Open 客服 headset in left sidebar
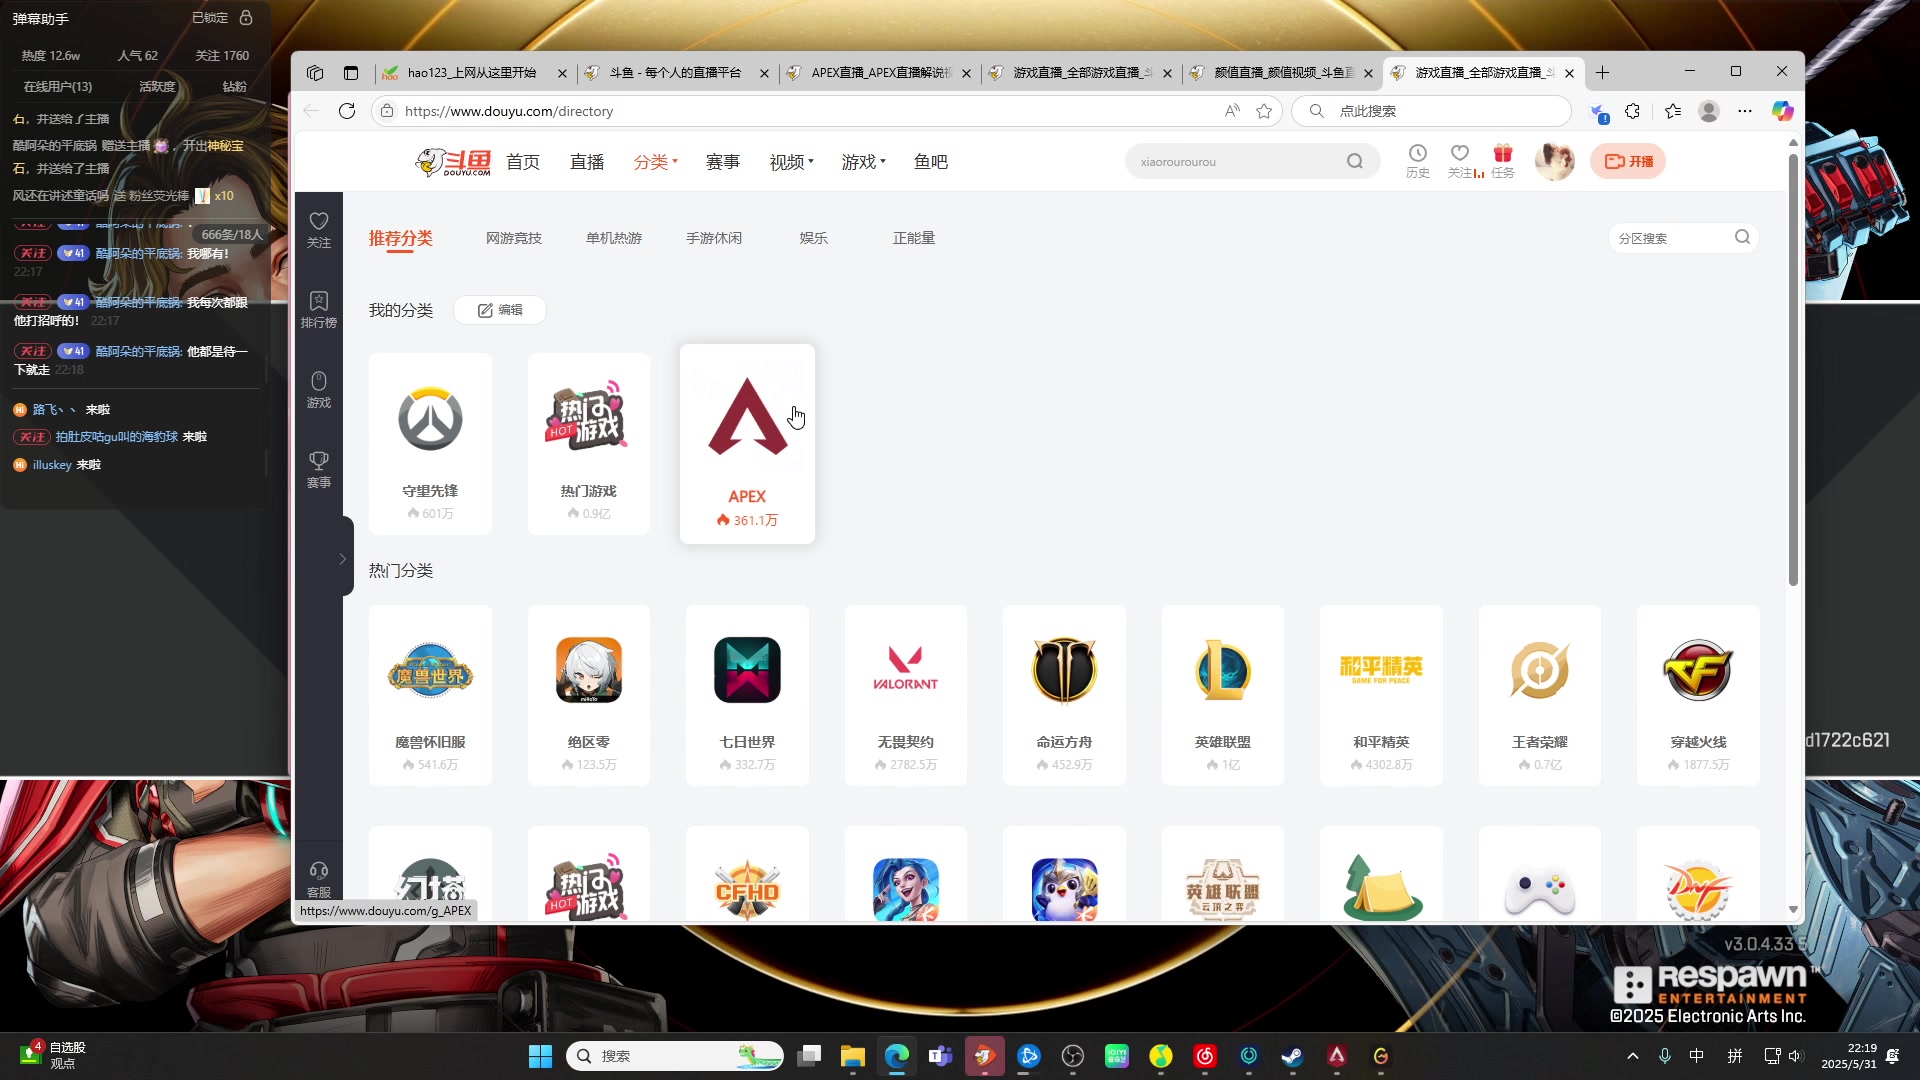This screenshot has height=1080, width=1920. (x=319, y=879)
